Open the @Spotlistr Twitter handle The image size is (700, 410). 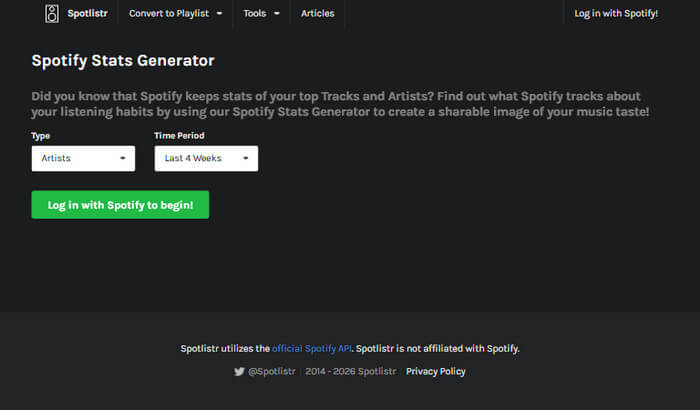click(x=272, y=372)
